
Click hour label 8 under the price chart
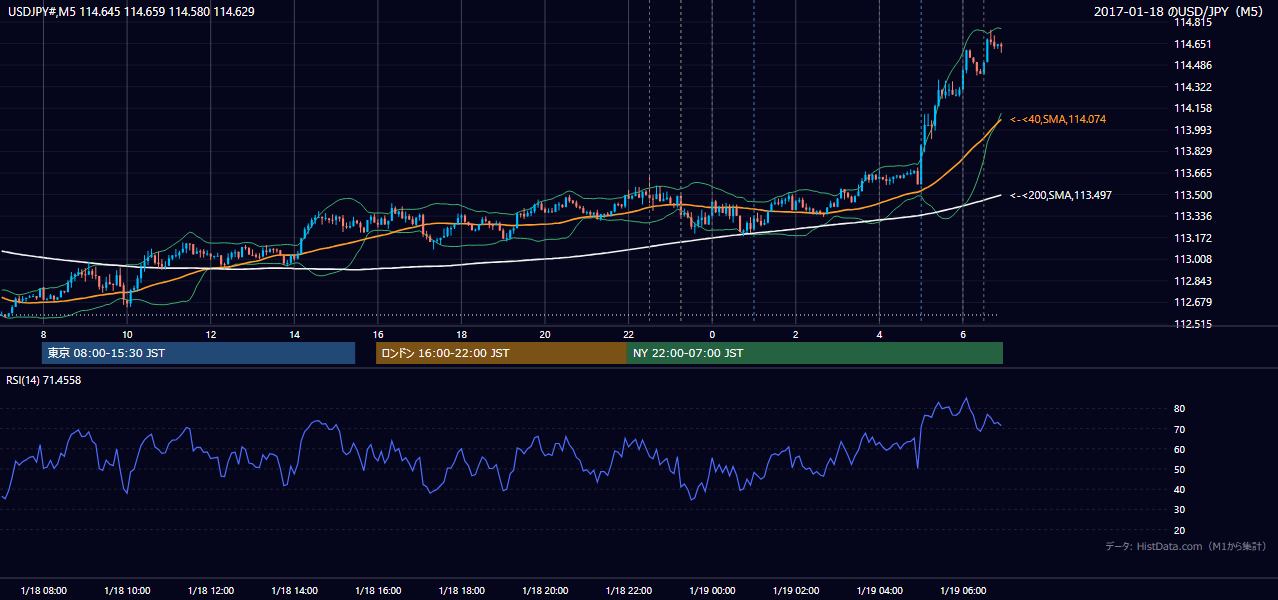pos(43,334)
